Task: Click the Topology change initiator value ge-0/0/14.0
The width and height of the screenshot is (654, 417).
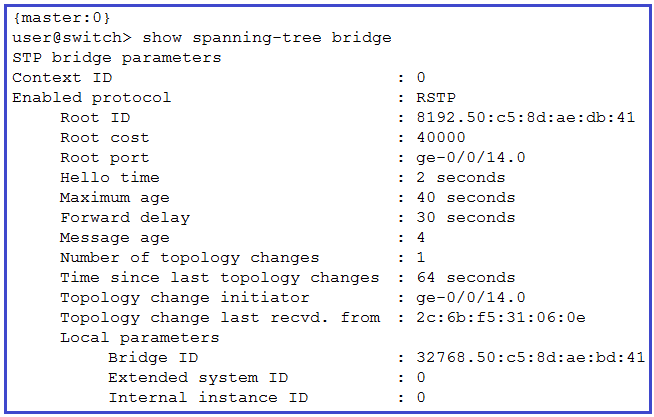Action: [471, 297]
